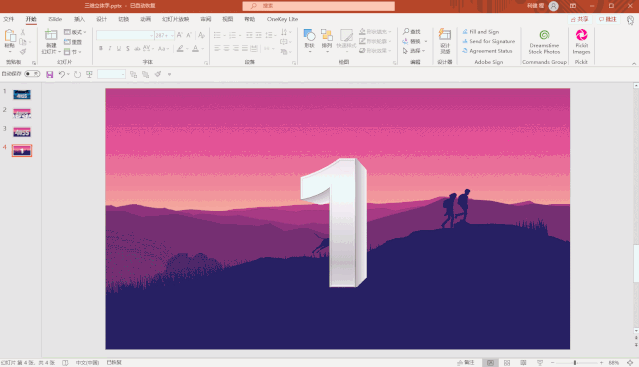
Task: Toggle Italic formatting
Action: click(x=110, y=48)
